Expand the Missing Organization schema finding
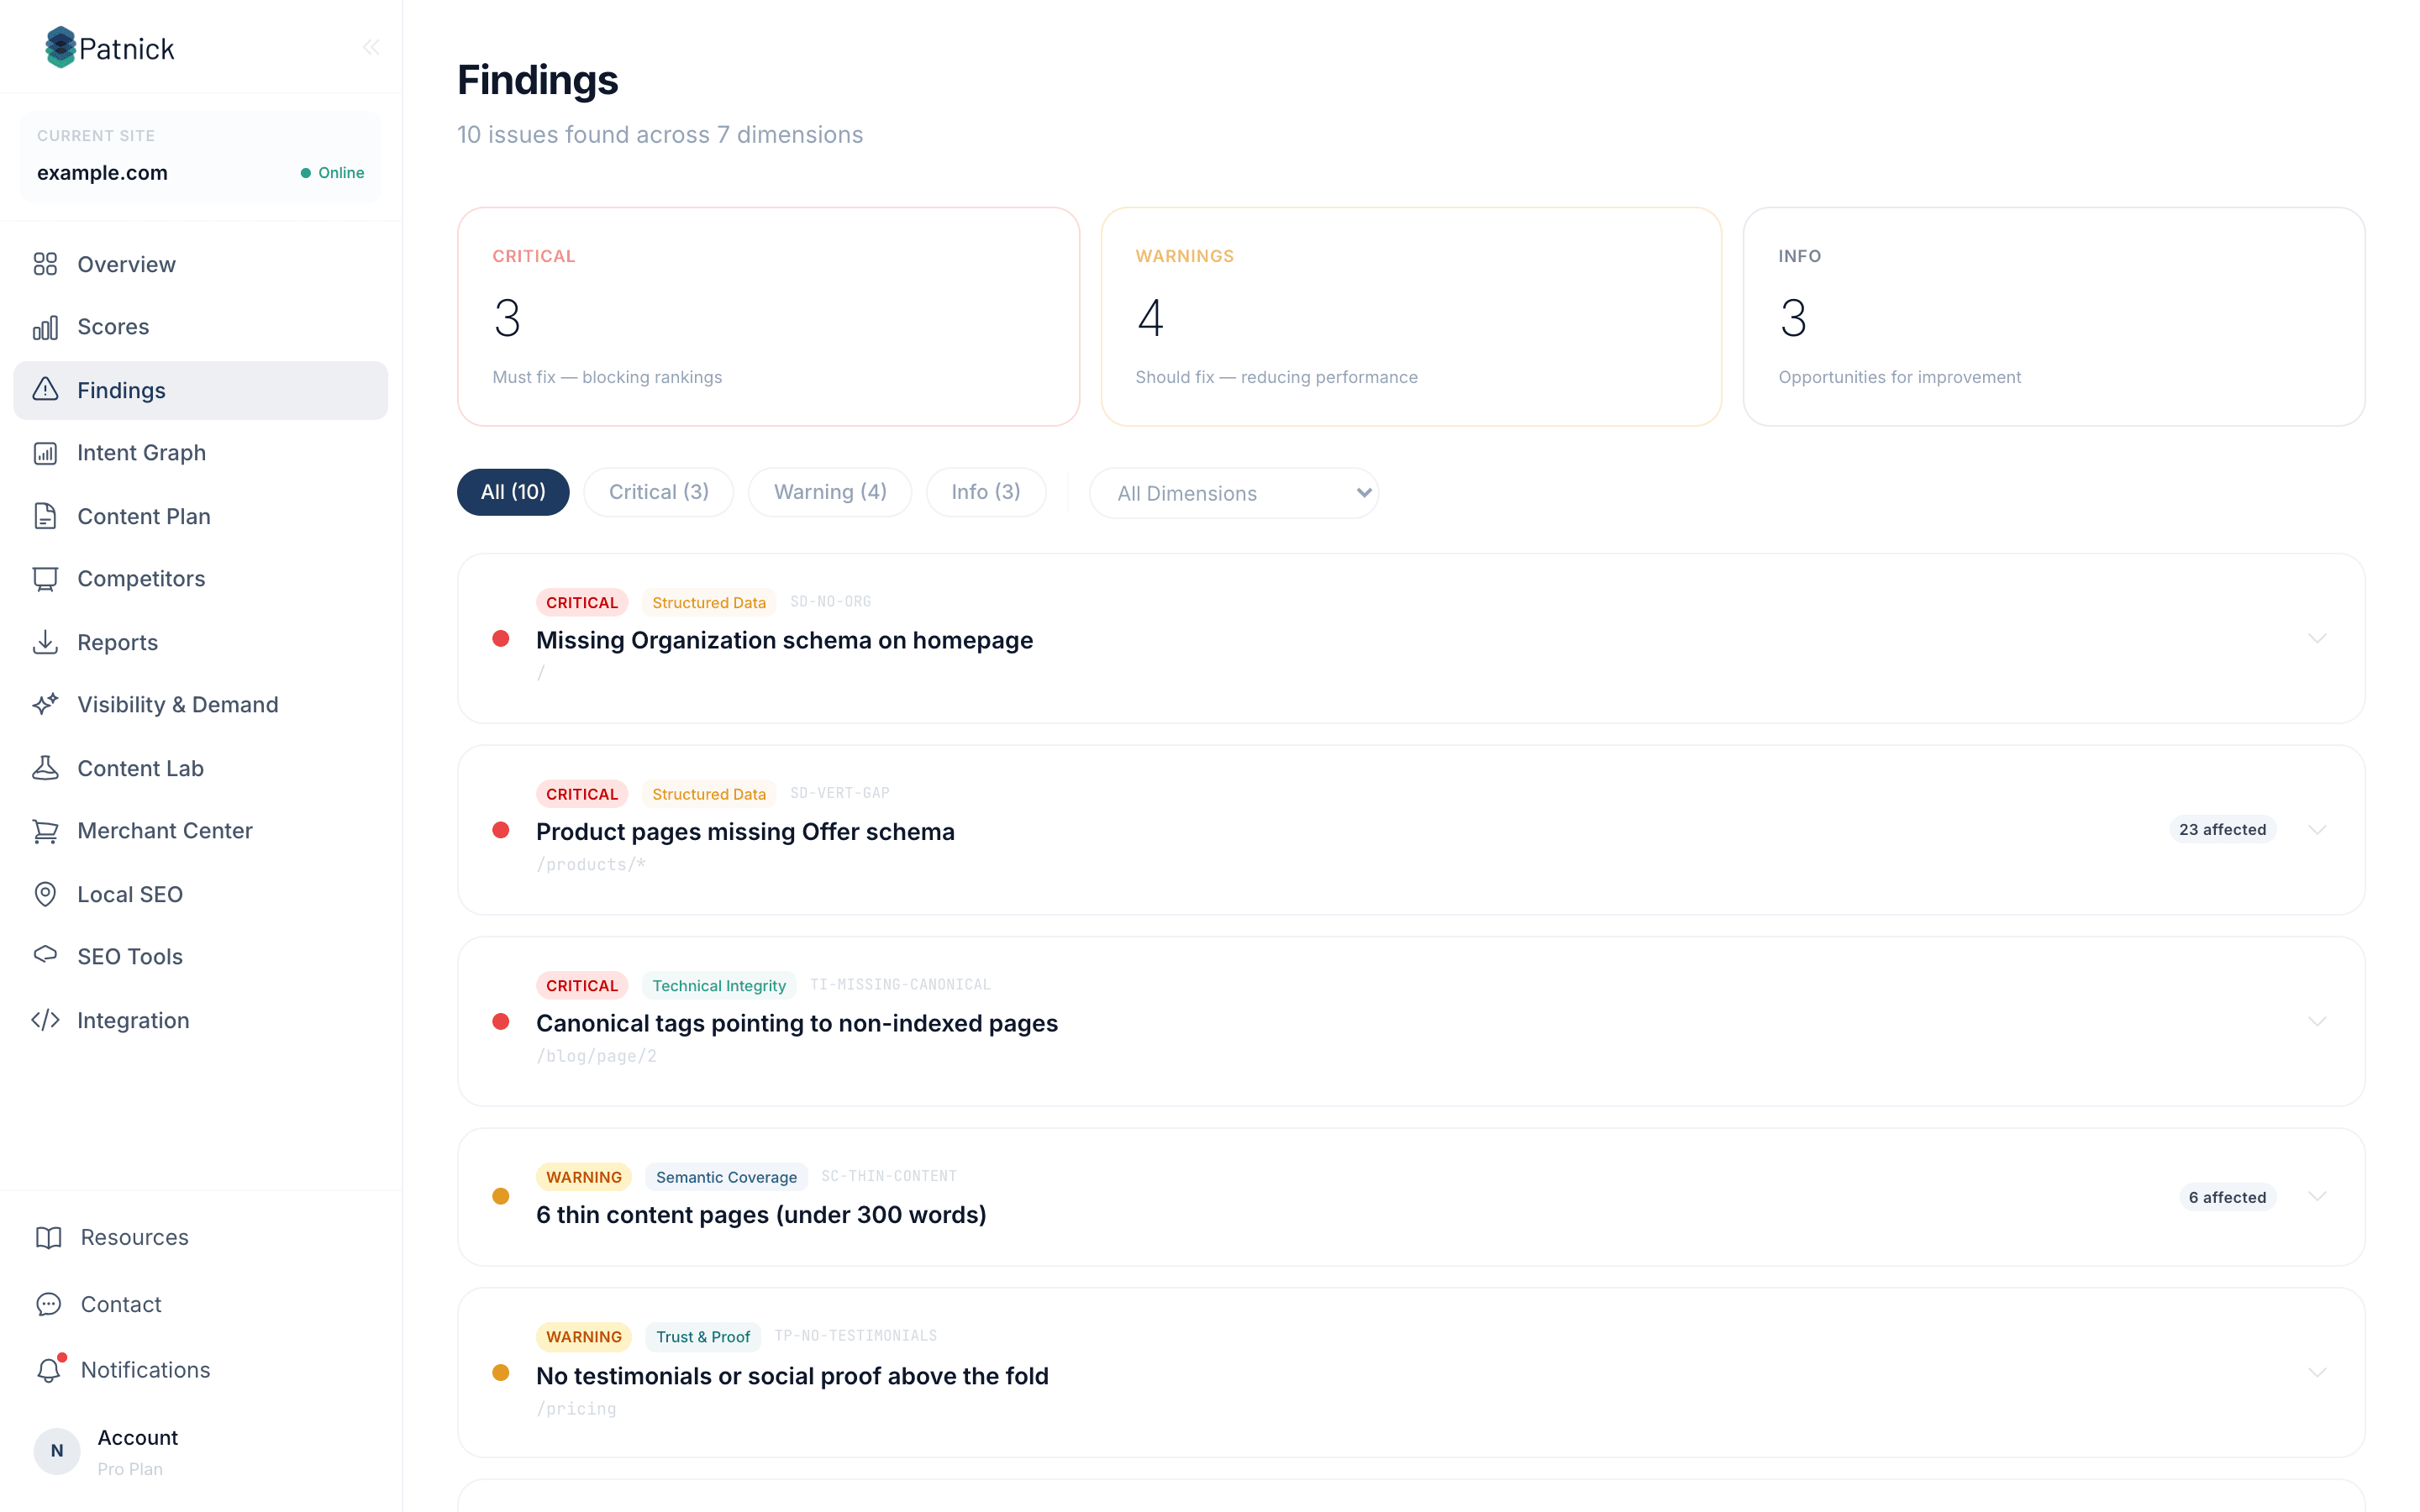The width and height of the screenshot is (2420, 1512). tap(2318, 639)
